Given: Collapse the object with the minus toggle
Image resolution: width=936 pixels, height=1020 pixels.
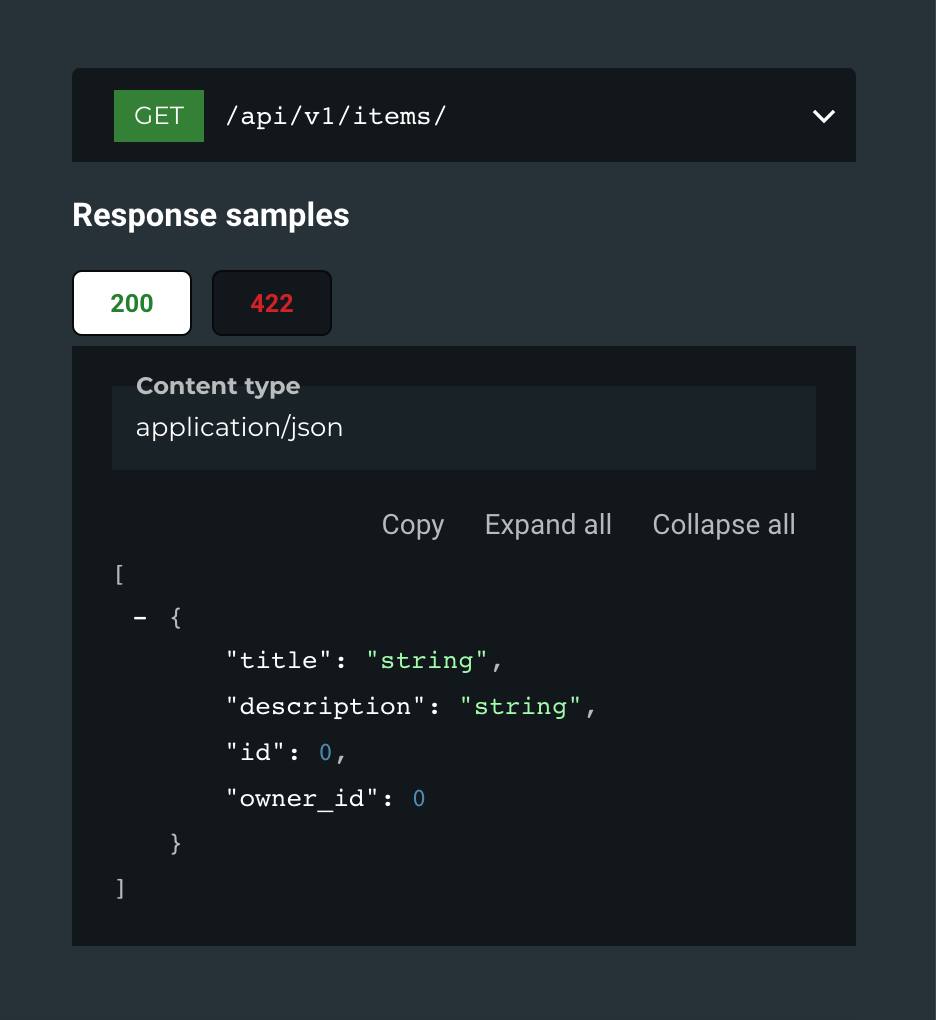Looking at the screenshot, I should tap(140, 618).
